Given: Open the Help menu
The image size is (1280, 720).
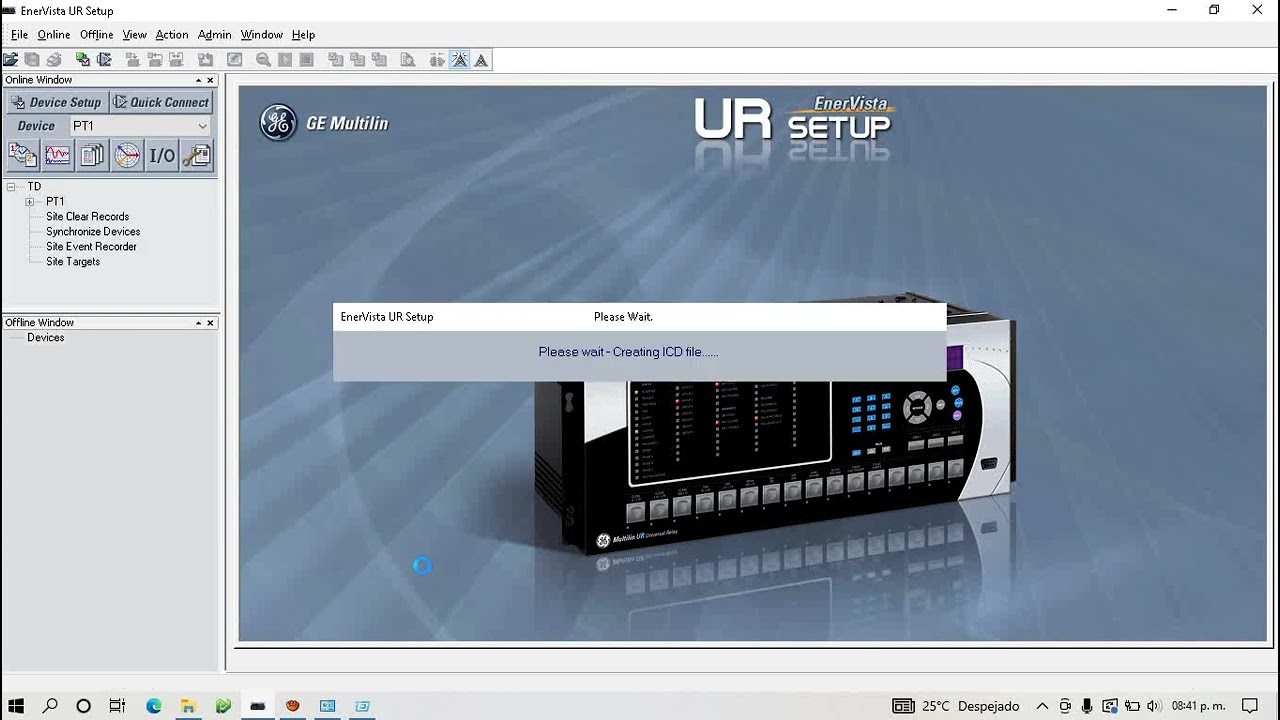Looking at the screenshot, I should coord(303,34).
